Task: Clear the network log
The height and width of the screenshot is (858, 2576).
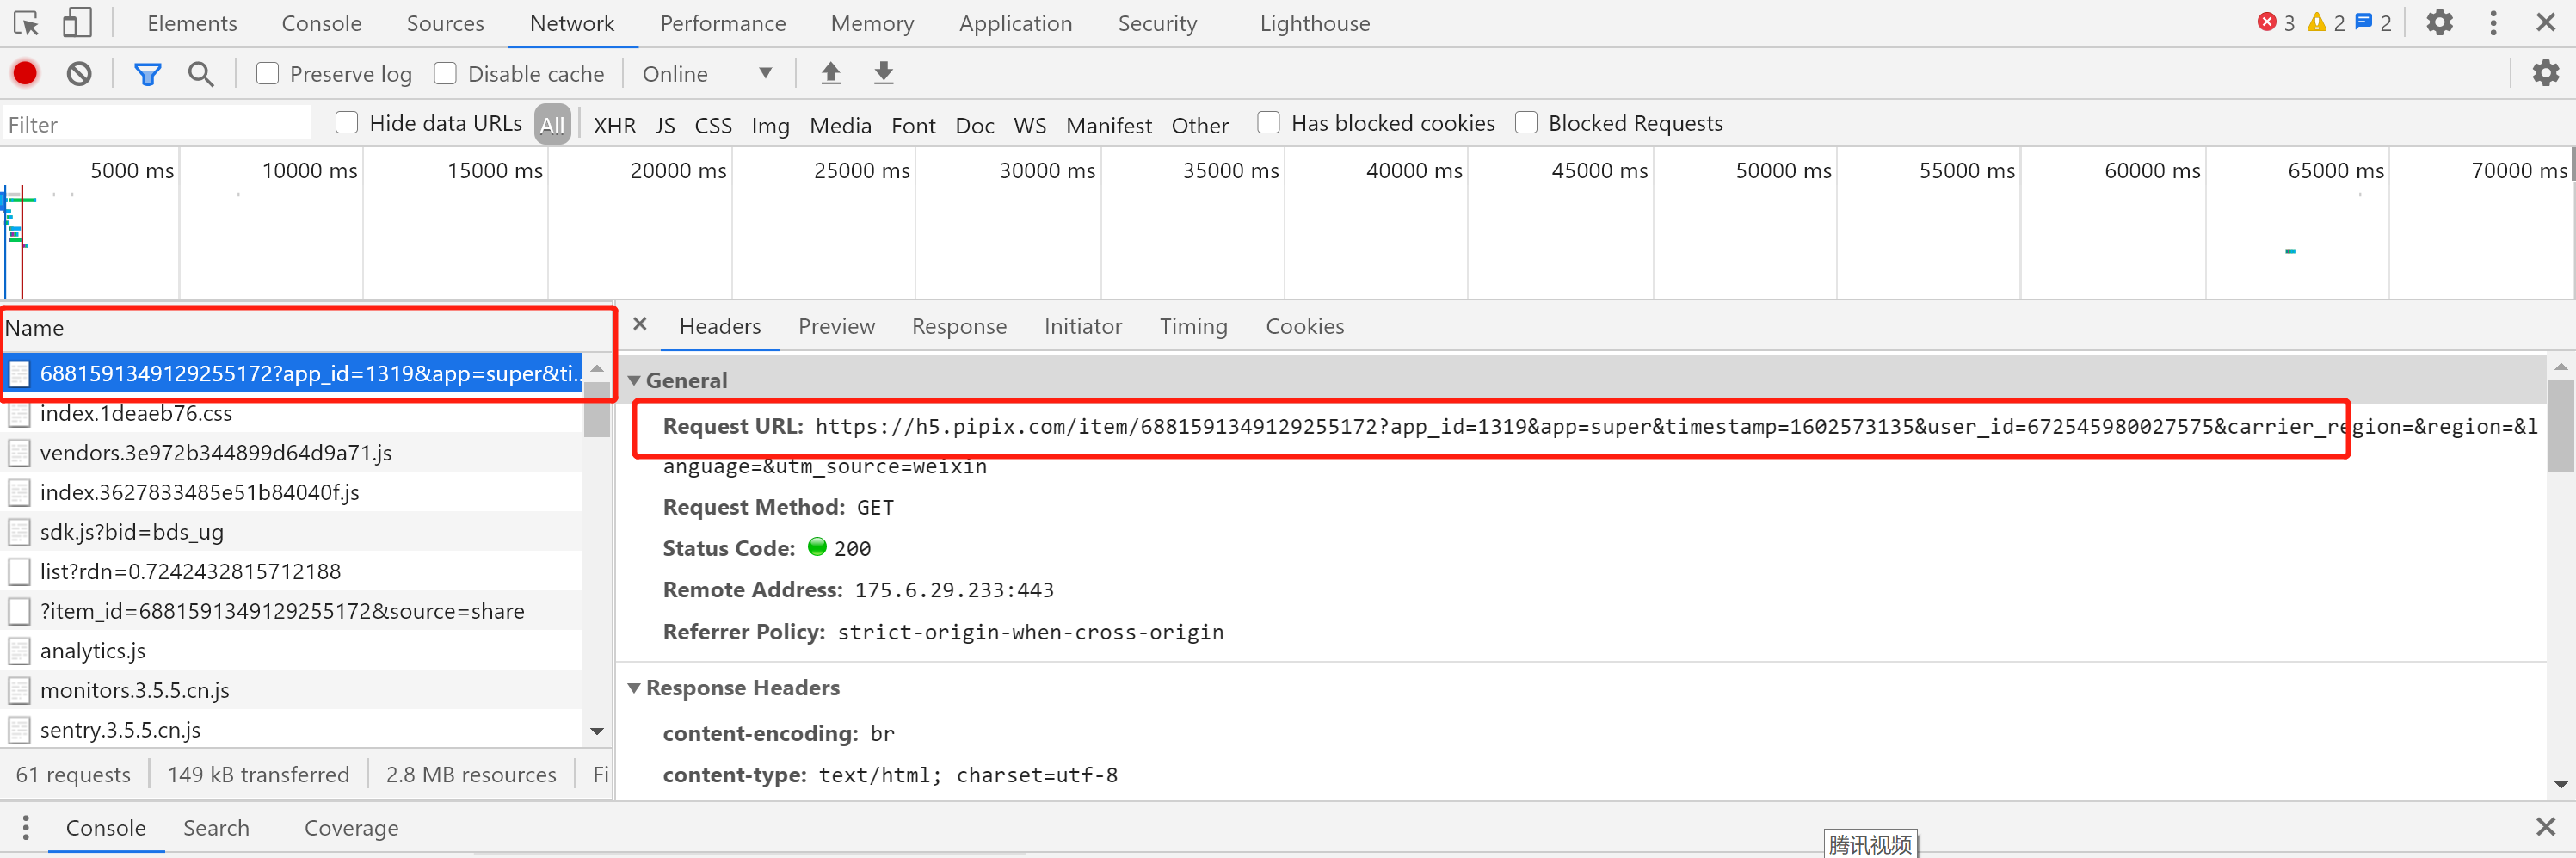Action: (x=79, y=73)
